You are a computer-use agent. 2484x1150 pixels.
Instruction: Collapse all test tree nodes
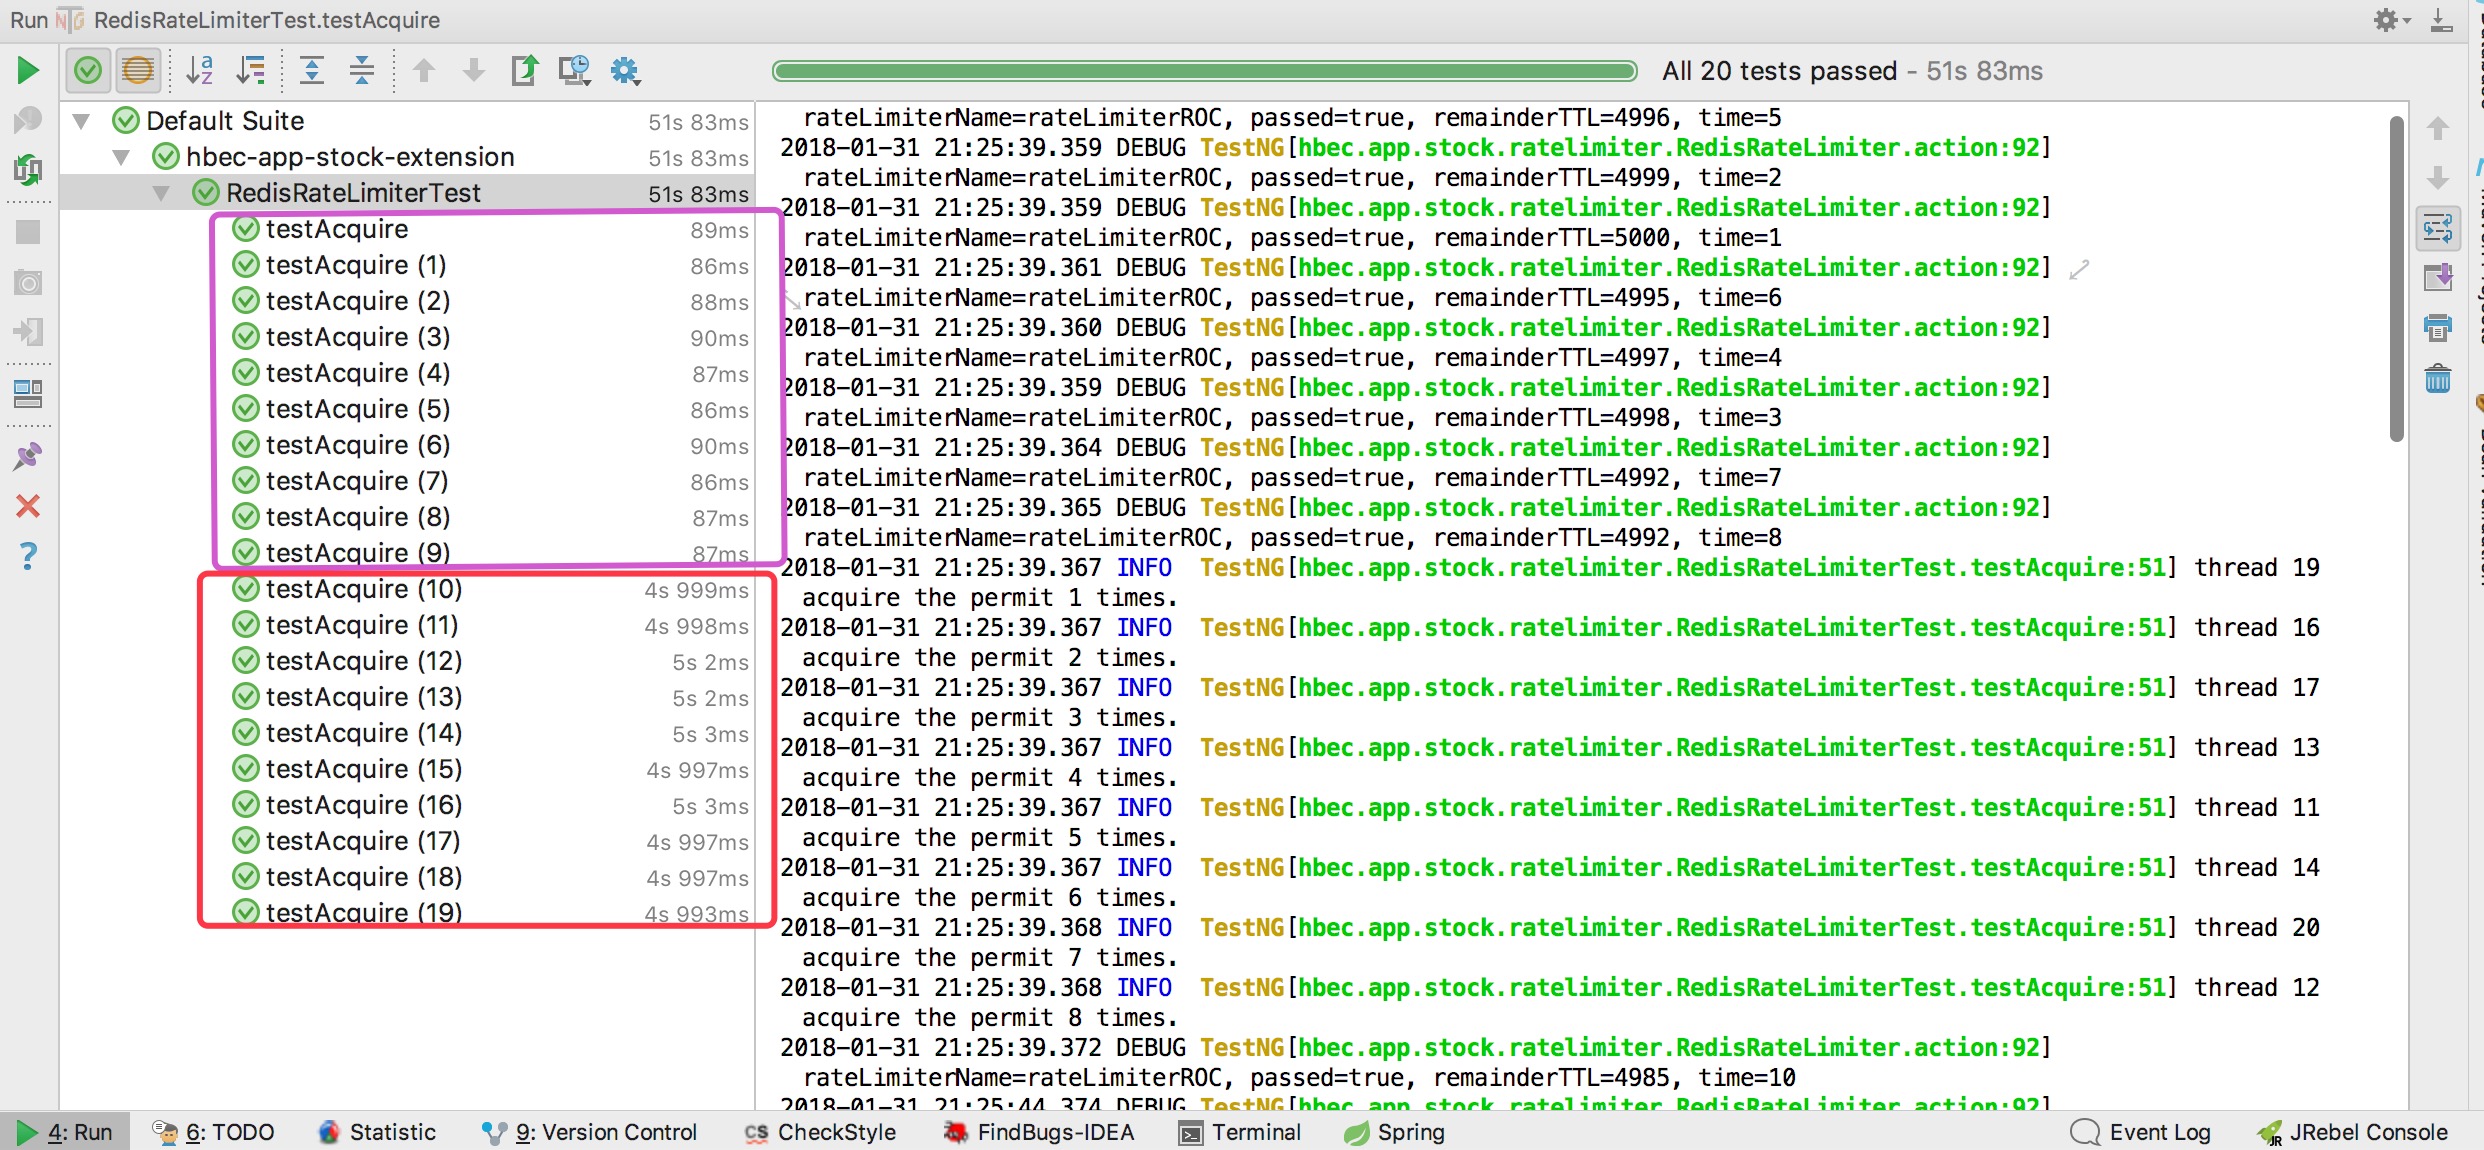pos(362,70)
